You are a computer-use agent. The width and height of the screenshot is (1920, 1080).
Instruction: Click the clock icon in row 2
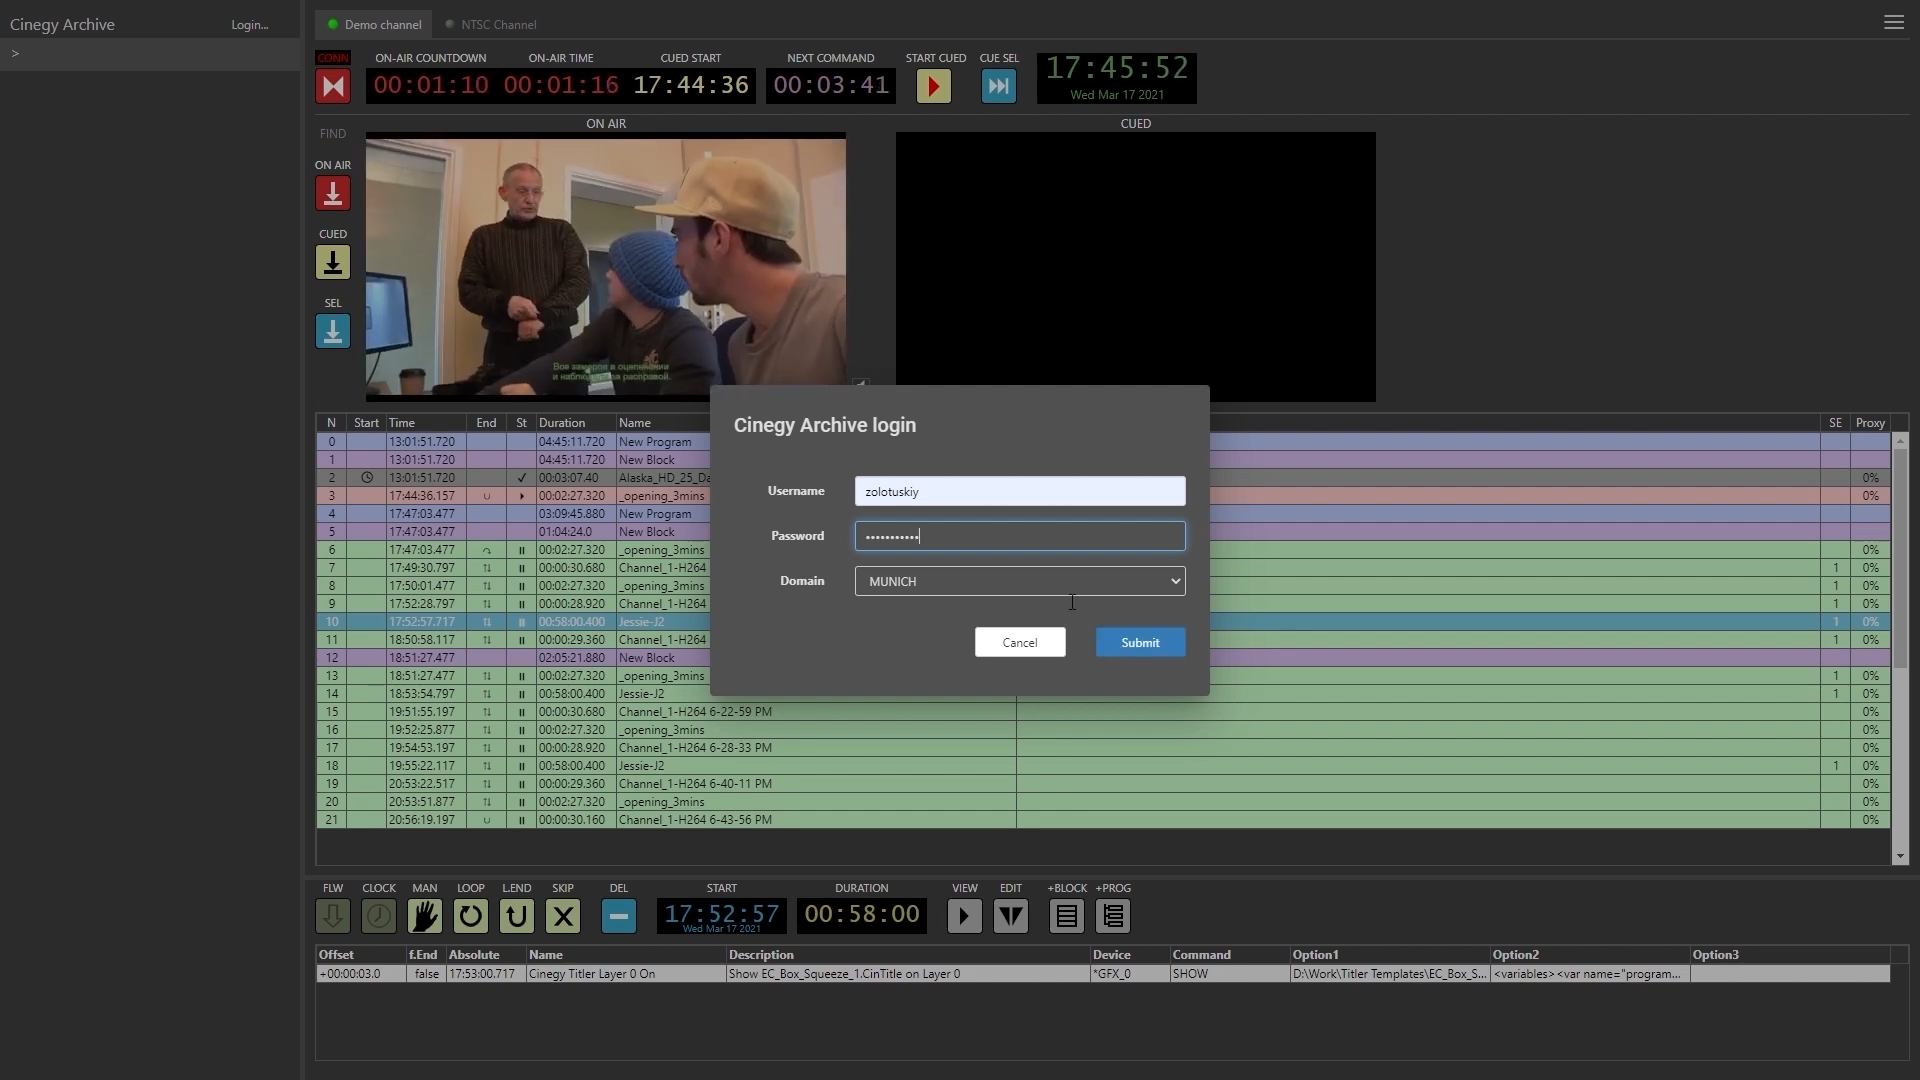[367, 478]
